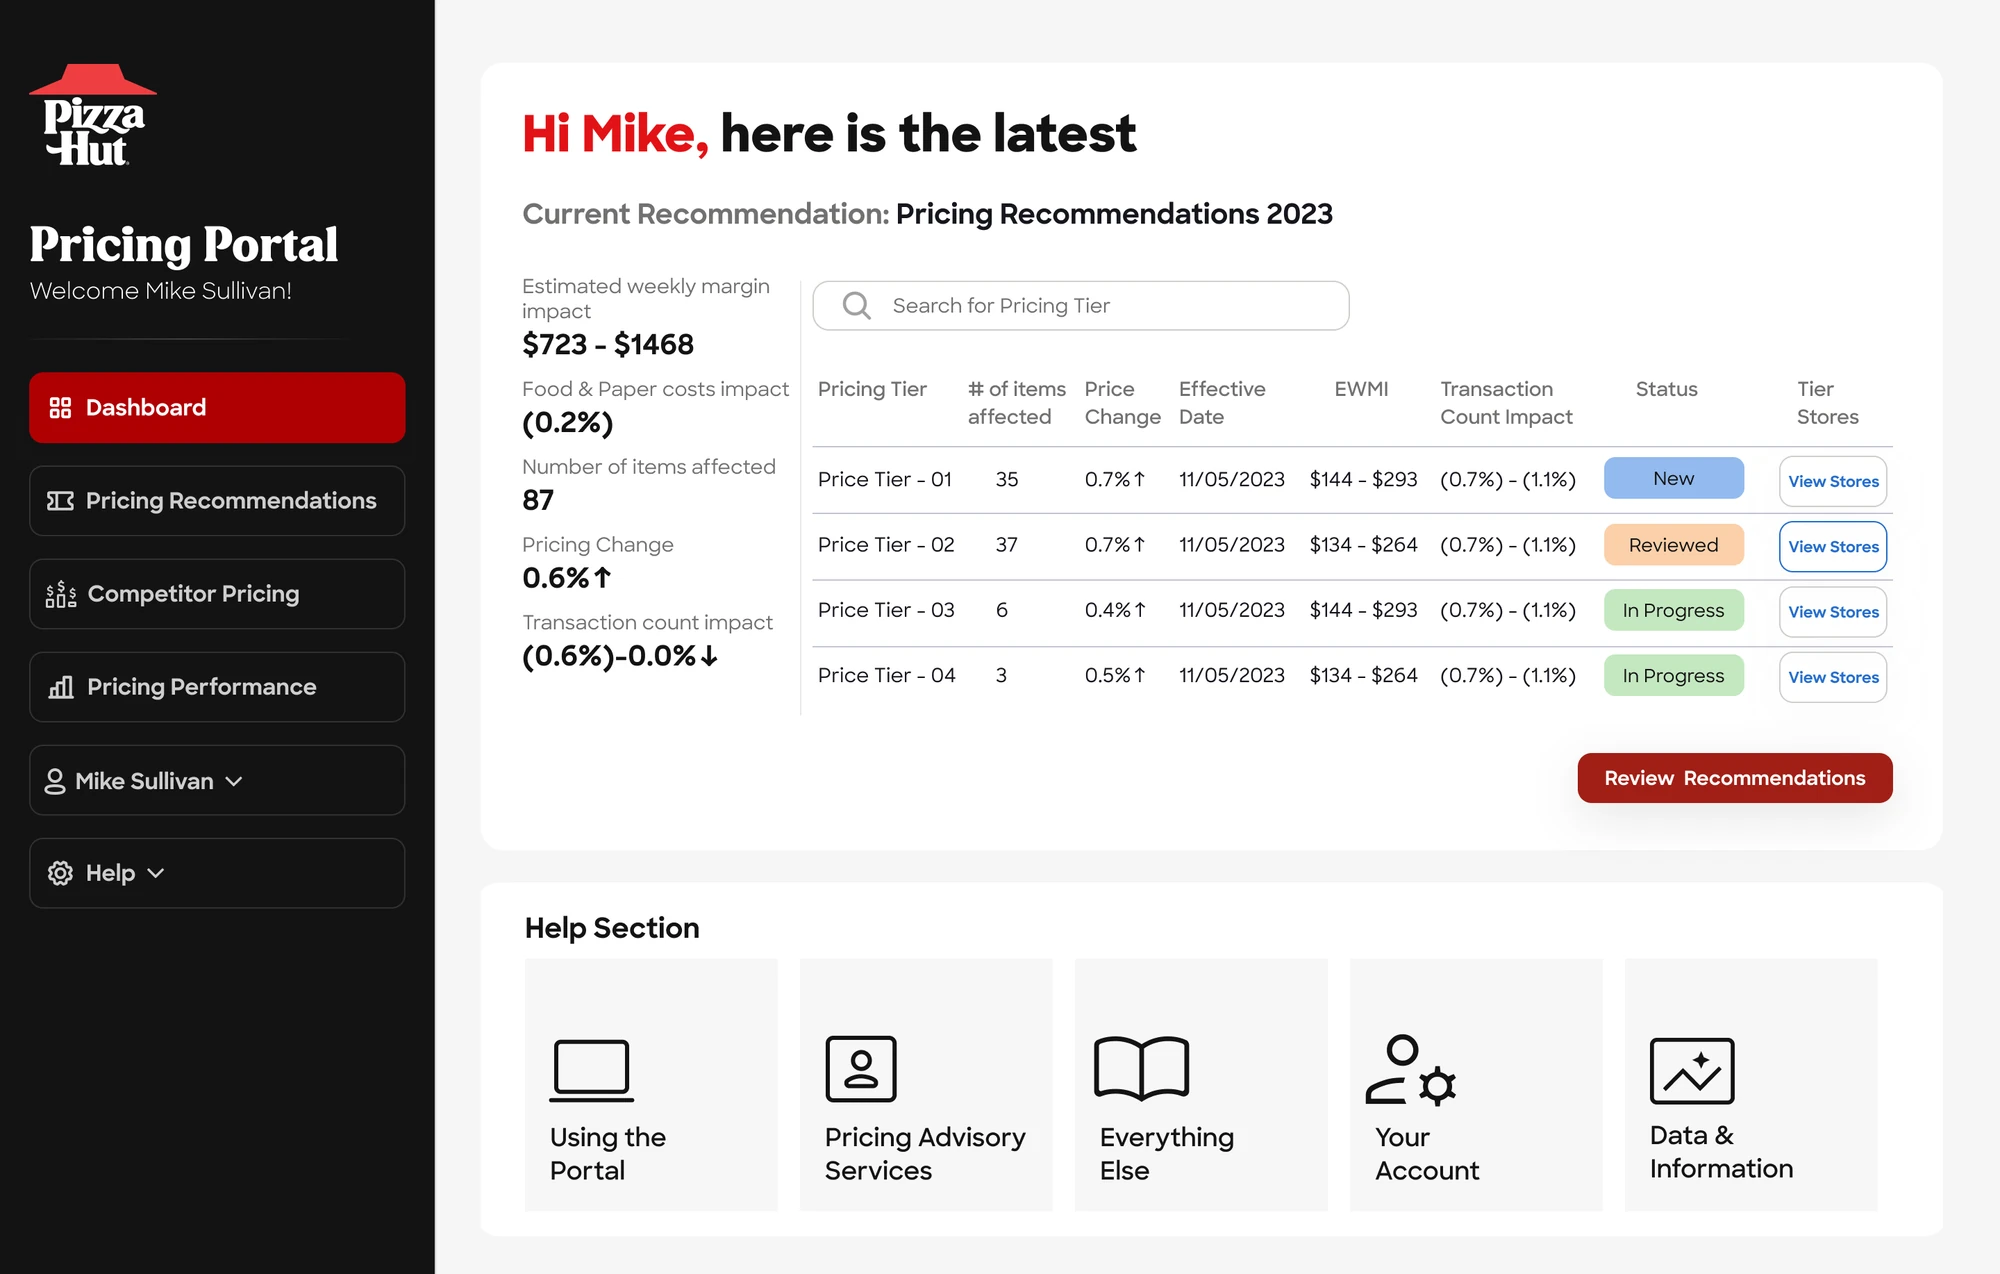Click the Price Change column header
The height and width of the screenshot is (1274, 2000).
(1122, 403)
